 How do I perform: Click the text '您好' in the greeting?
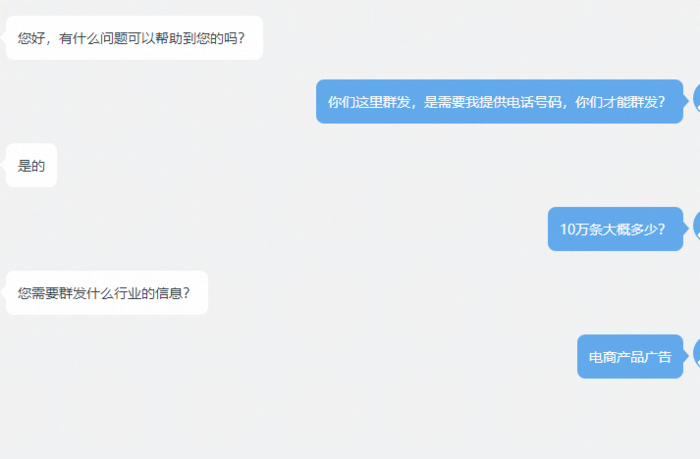click(31, 38)
